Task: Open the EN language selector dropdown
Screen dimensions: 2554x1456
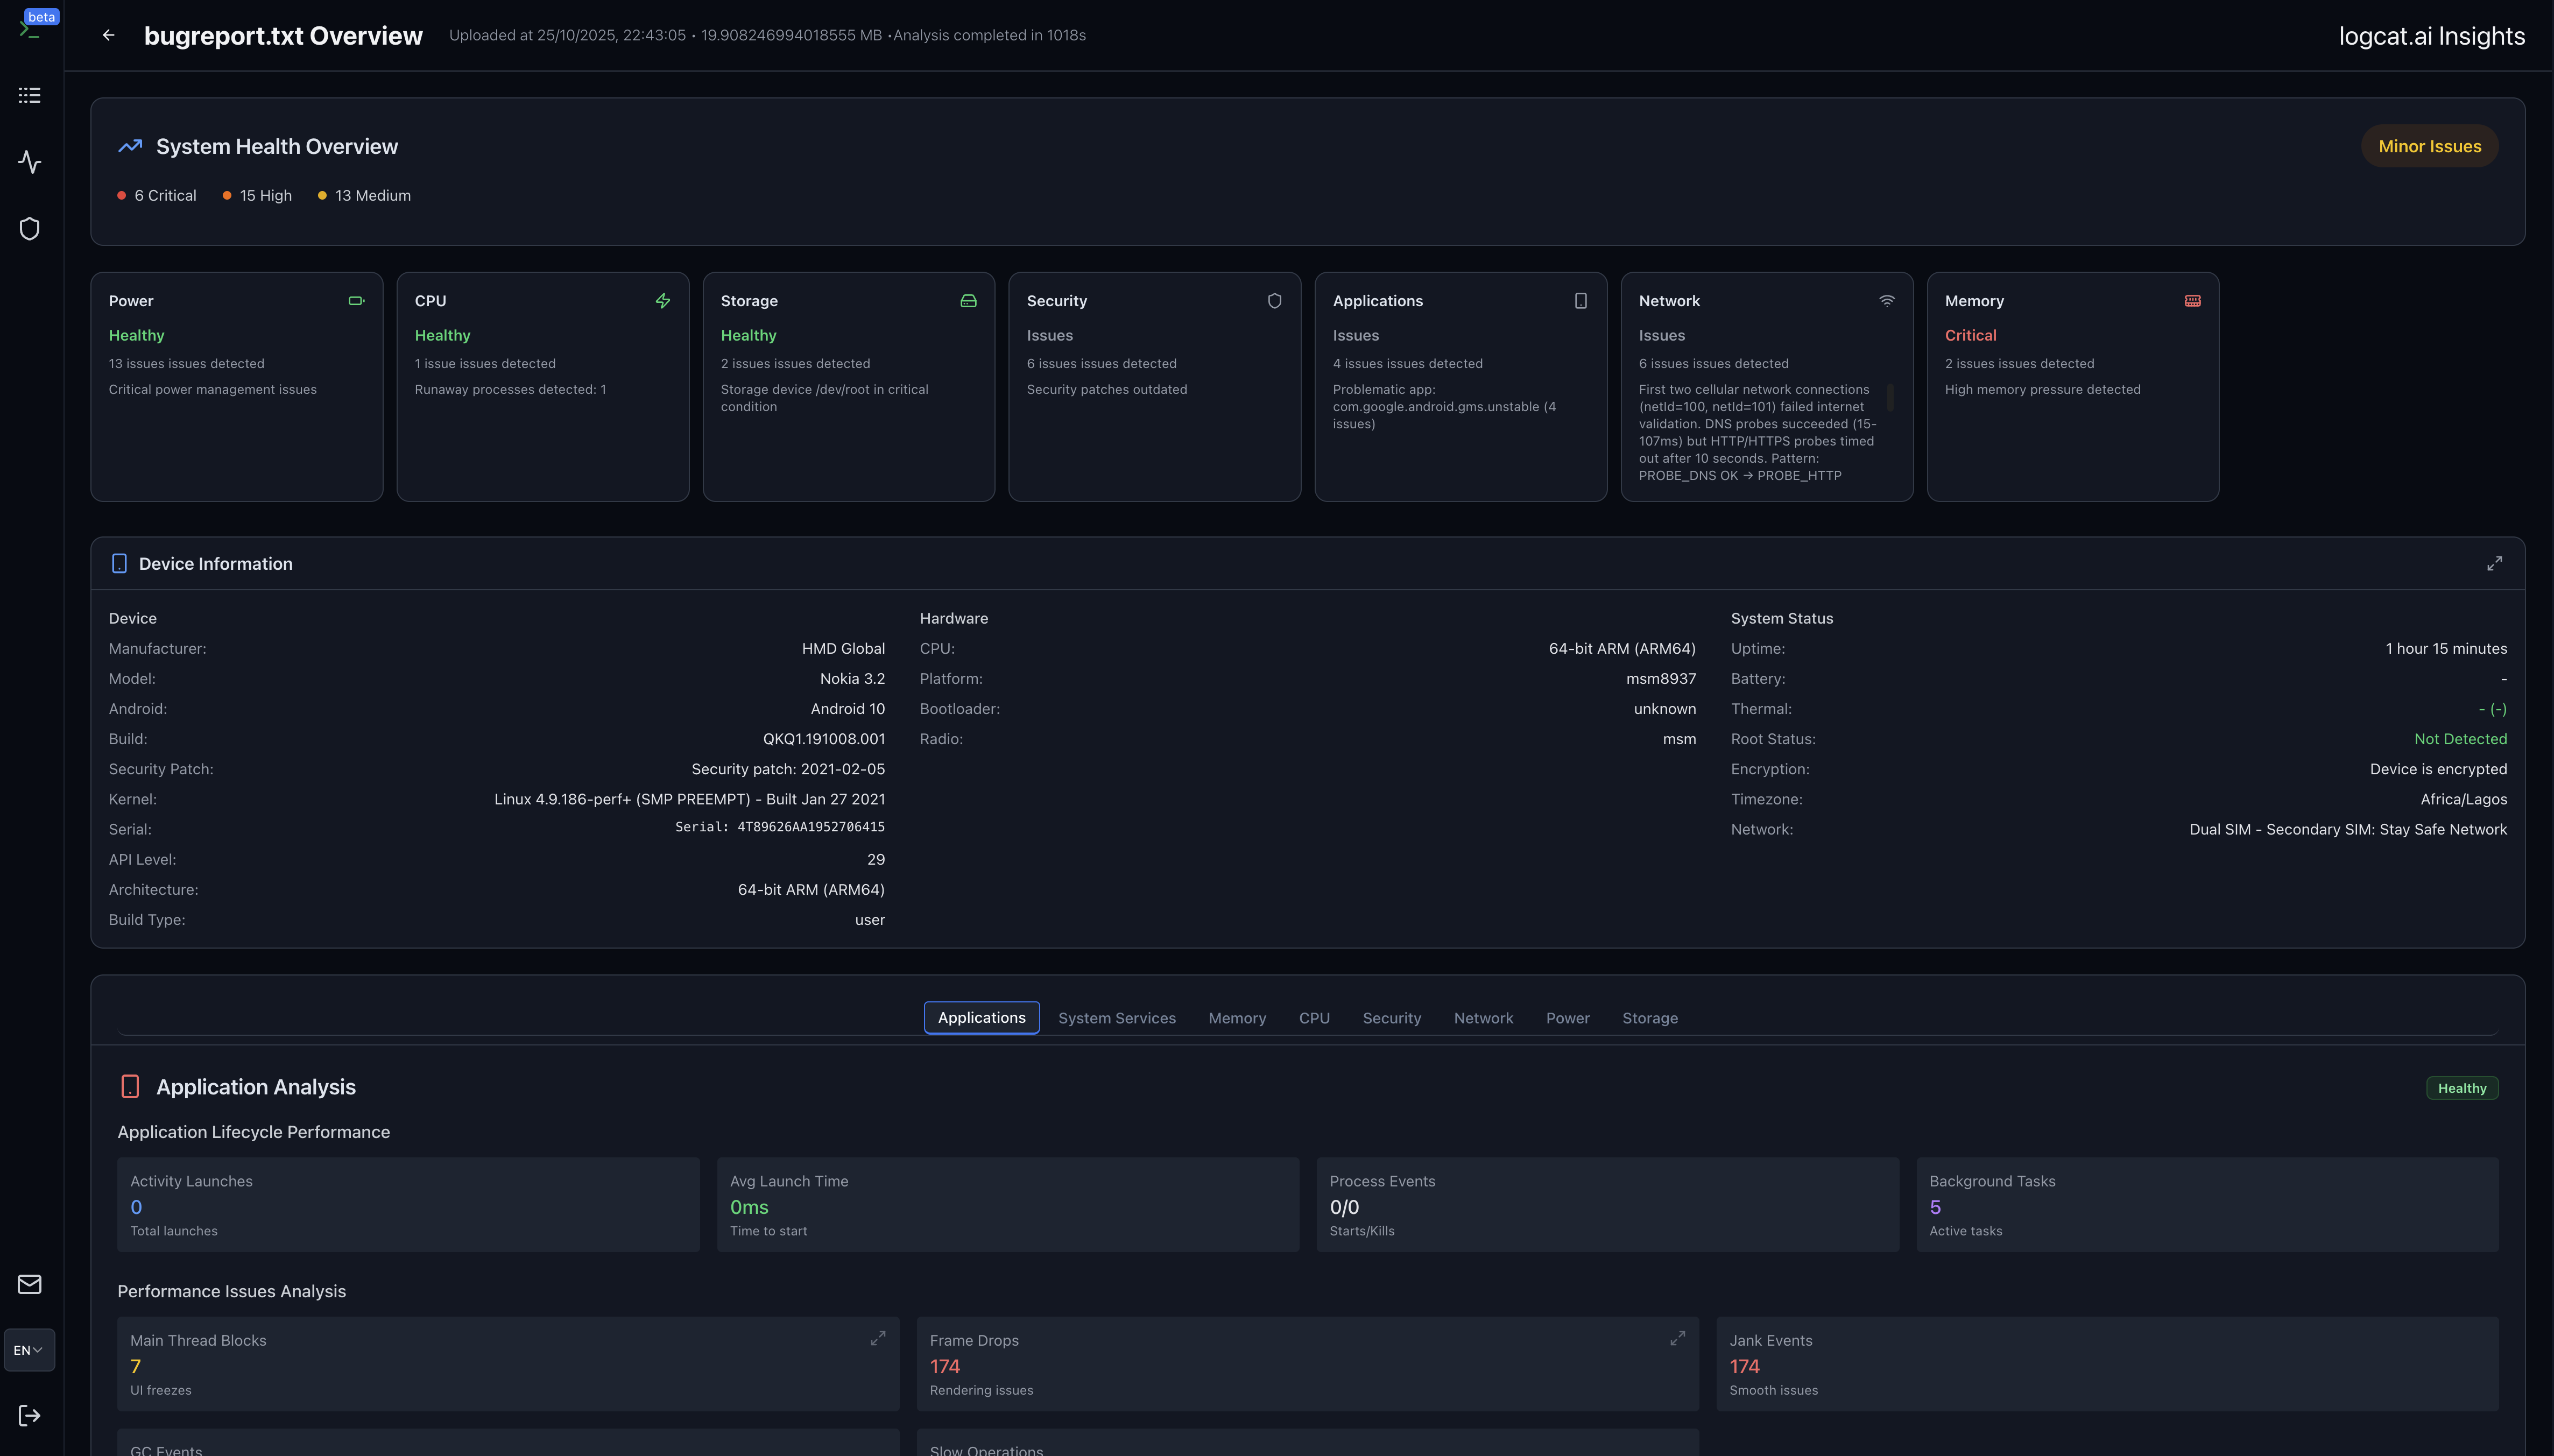Action: [x=28, y=1349]
